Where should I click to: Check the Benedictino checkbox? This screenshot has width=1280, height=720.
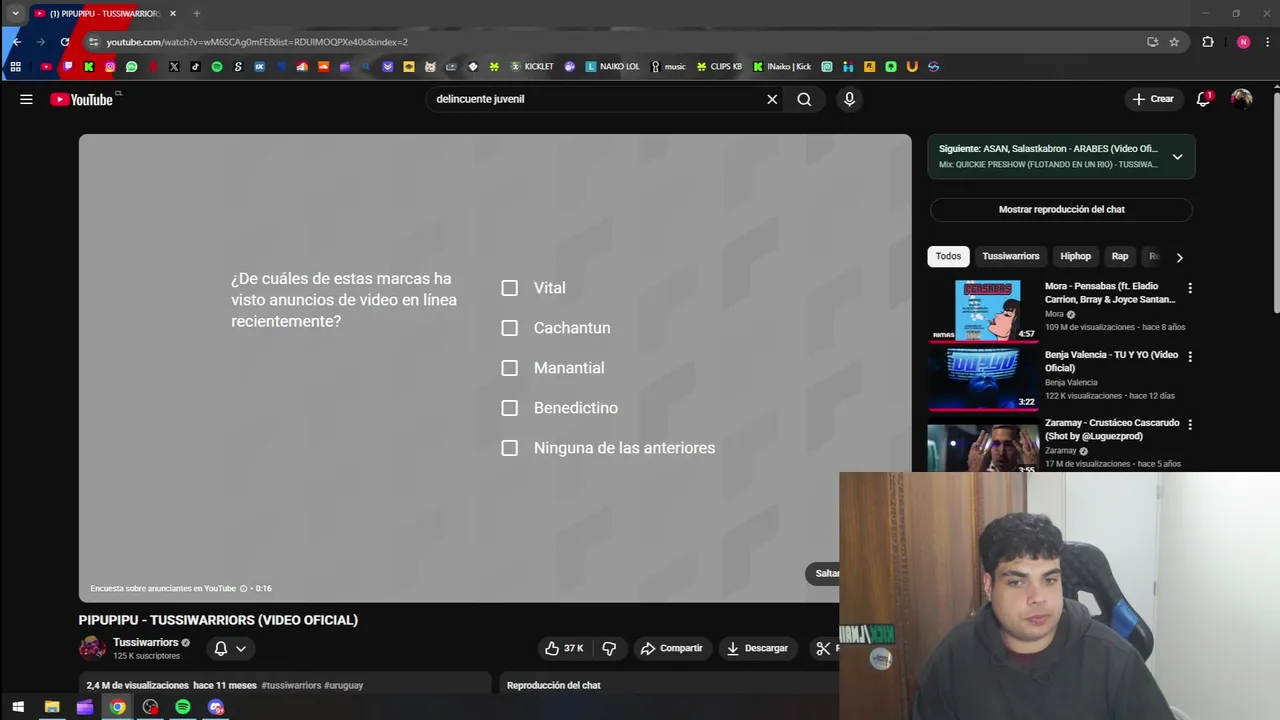pos(510,408)
